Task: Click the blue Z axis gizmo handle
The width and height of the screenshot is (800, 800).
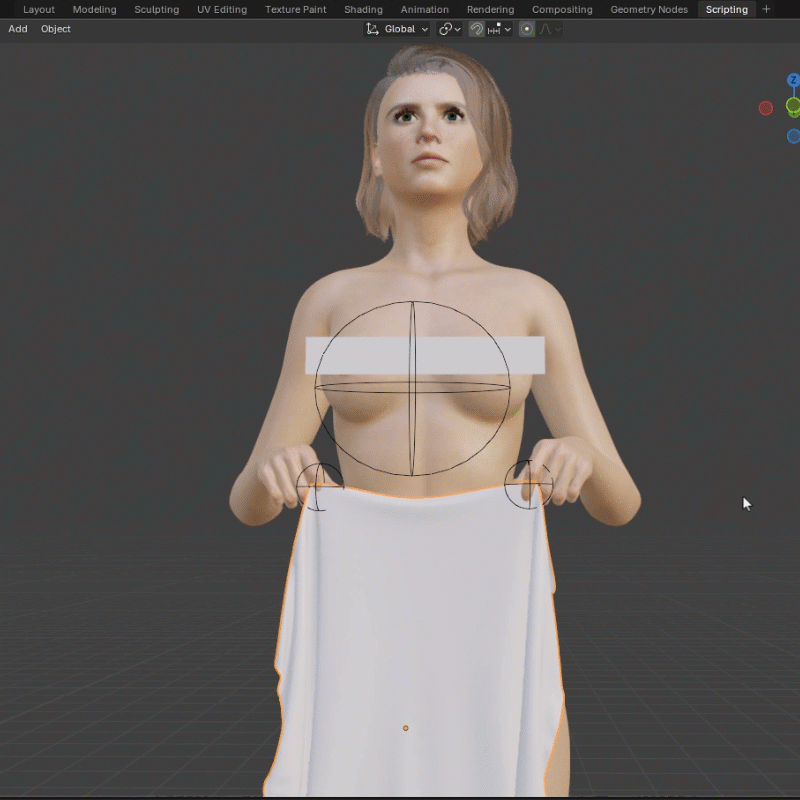Action: 793,80
